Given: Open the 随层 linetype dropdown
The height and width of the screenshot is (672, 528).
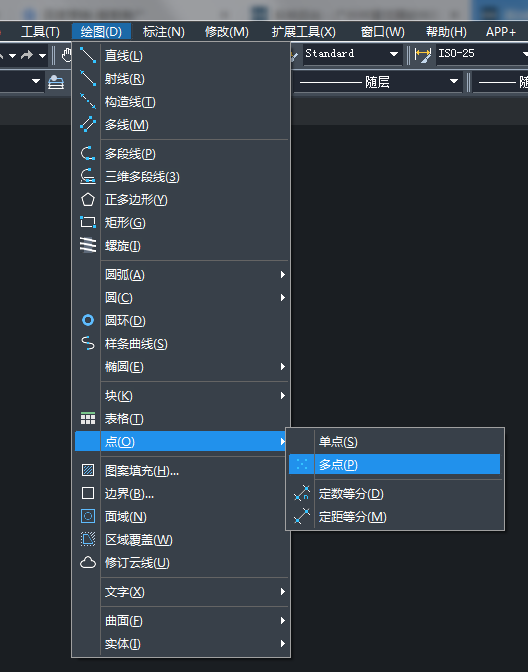Looking at the screenshot, I should [x=453, y=81].
